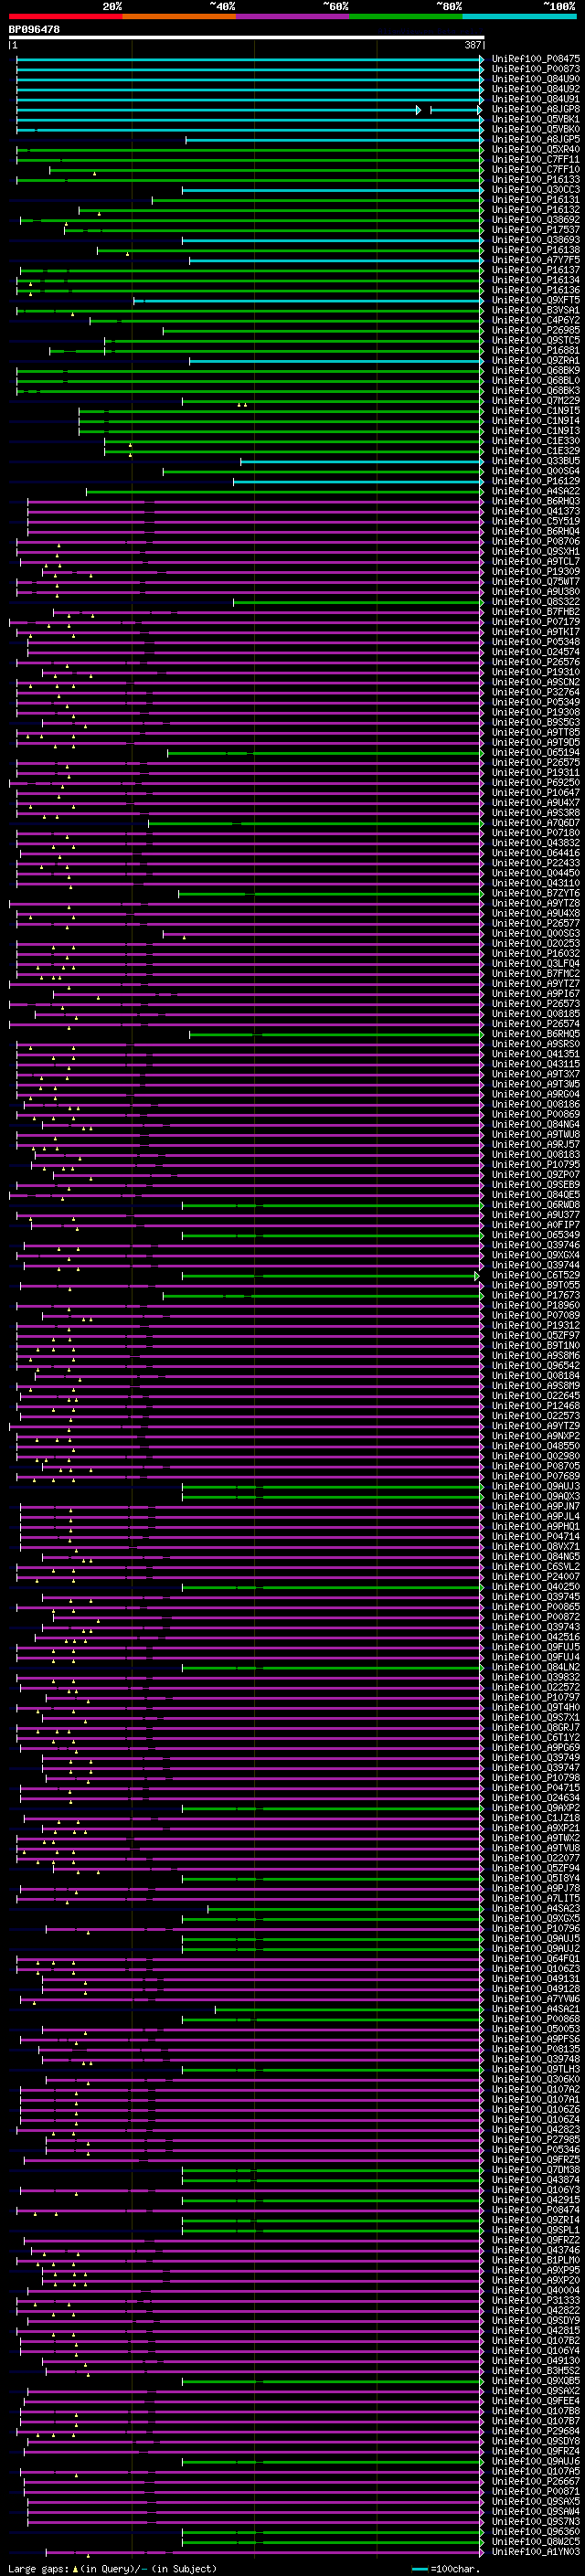Screen dimensions: 585x2576
Task: Select hit label UniRef100_P12468
Action: (535, 1406)
